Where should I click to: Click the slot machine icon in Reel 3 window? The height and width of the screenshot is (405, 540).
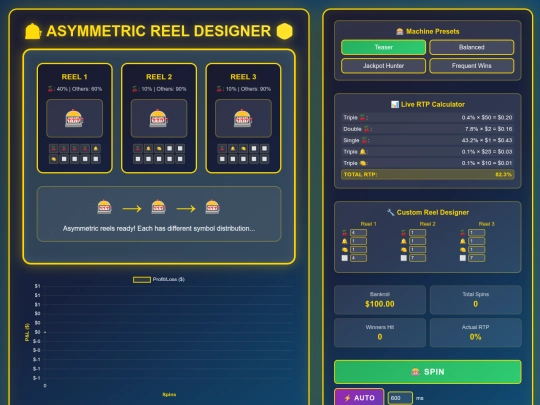[x=243, y=118]
